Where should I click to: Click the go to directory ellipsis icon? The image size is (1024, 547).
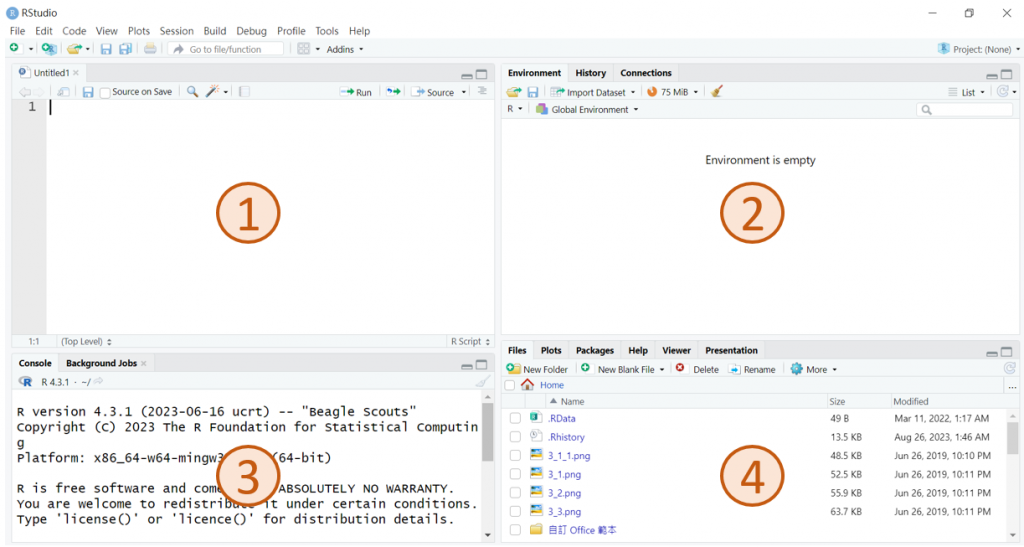pos(1012,386)
